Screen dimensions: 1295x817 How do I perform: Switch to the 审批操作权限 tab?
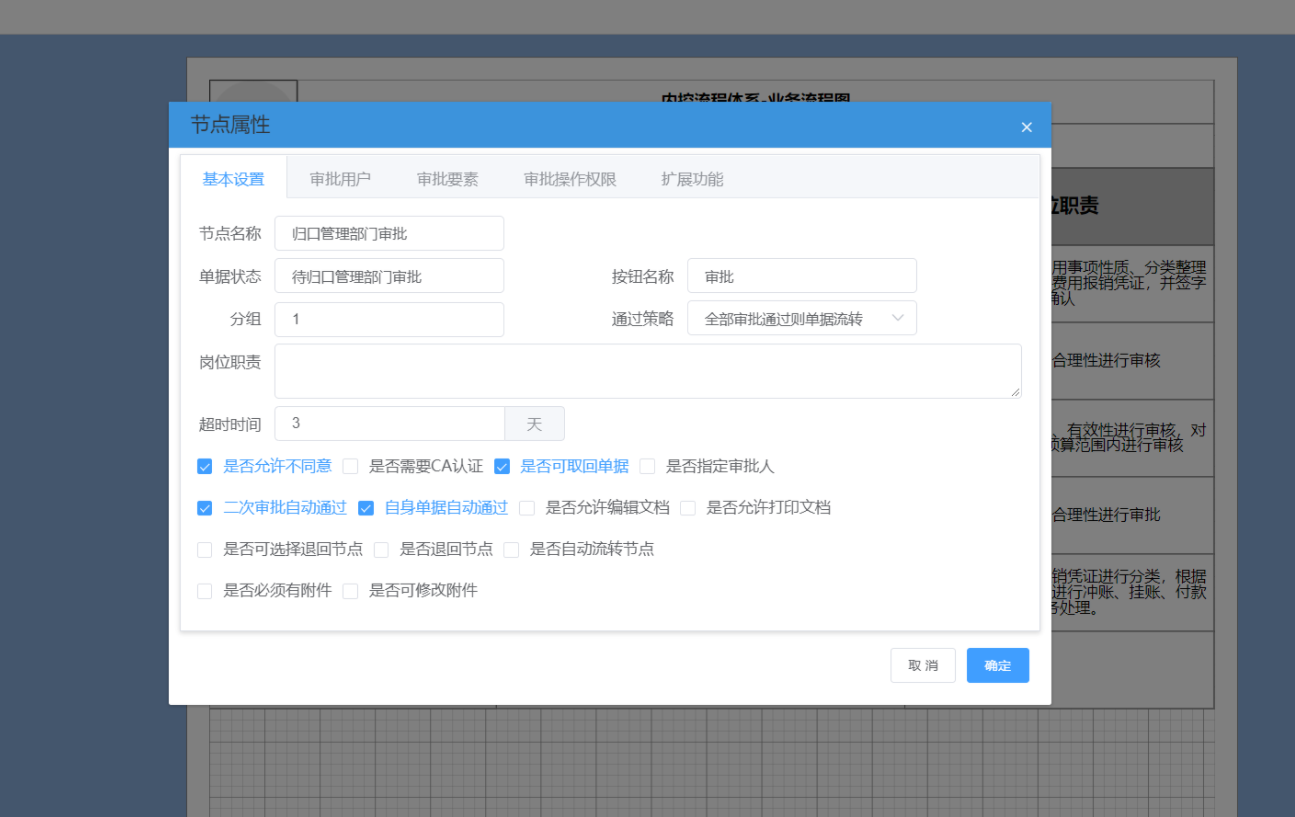[570, 179]
